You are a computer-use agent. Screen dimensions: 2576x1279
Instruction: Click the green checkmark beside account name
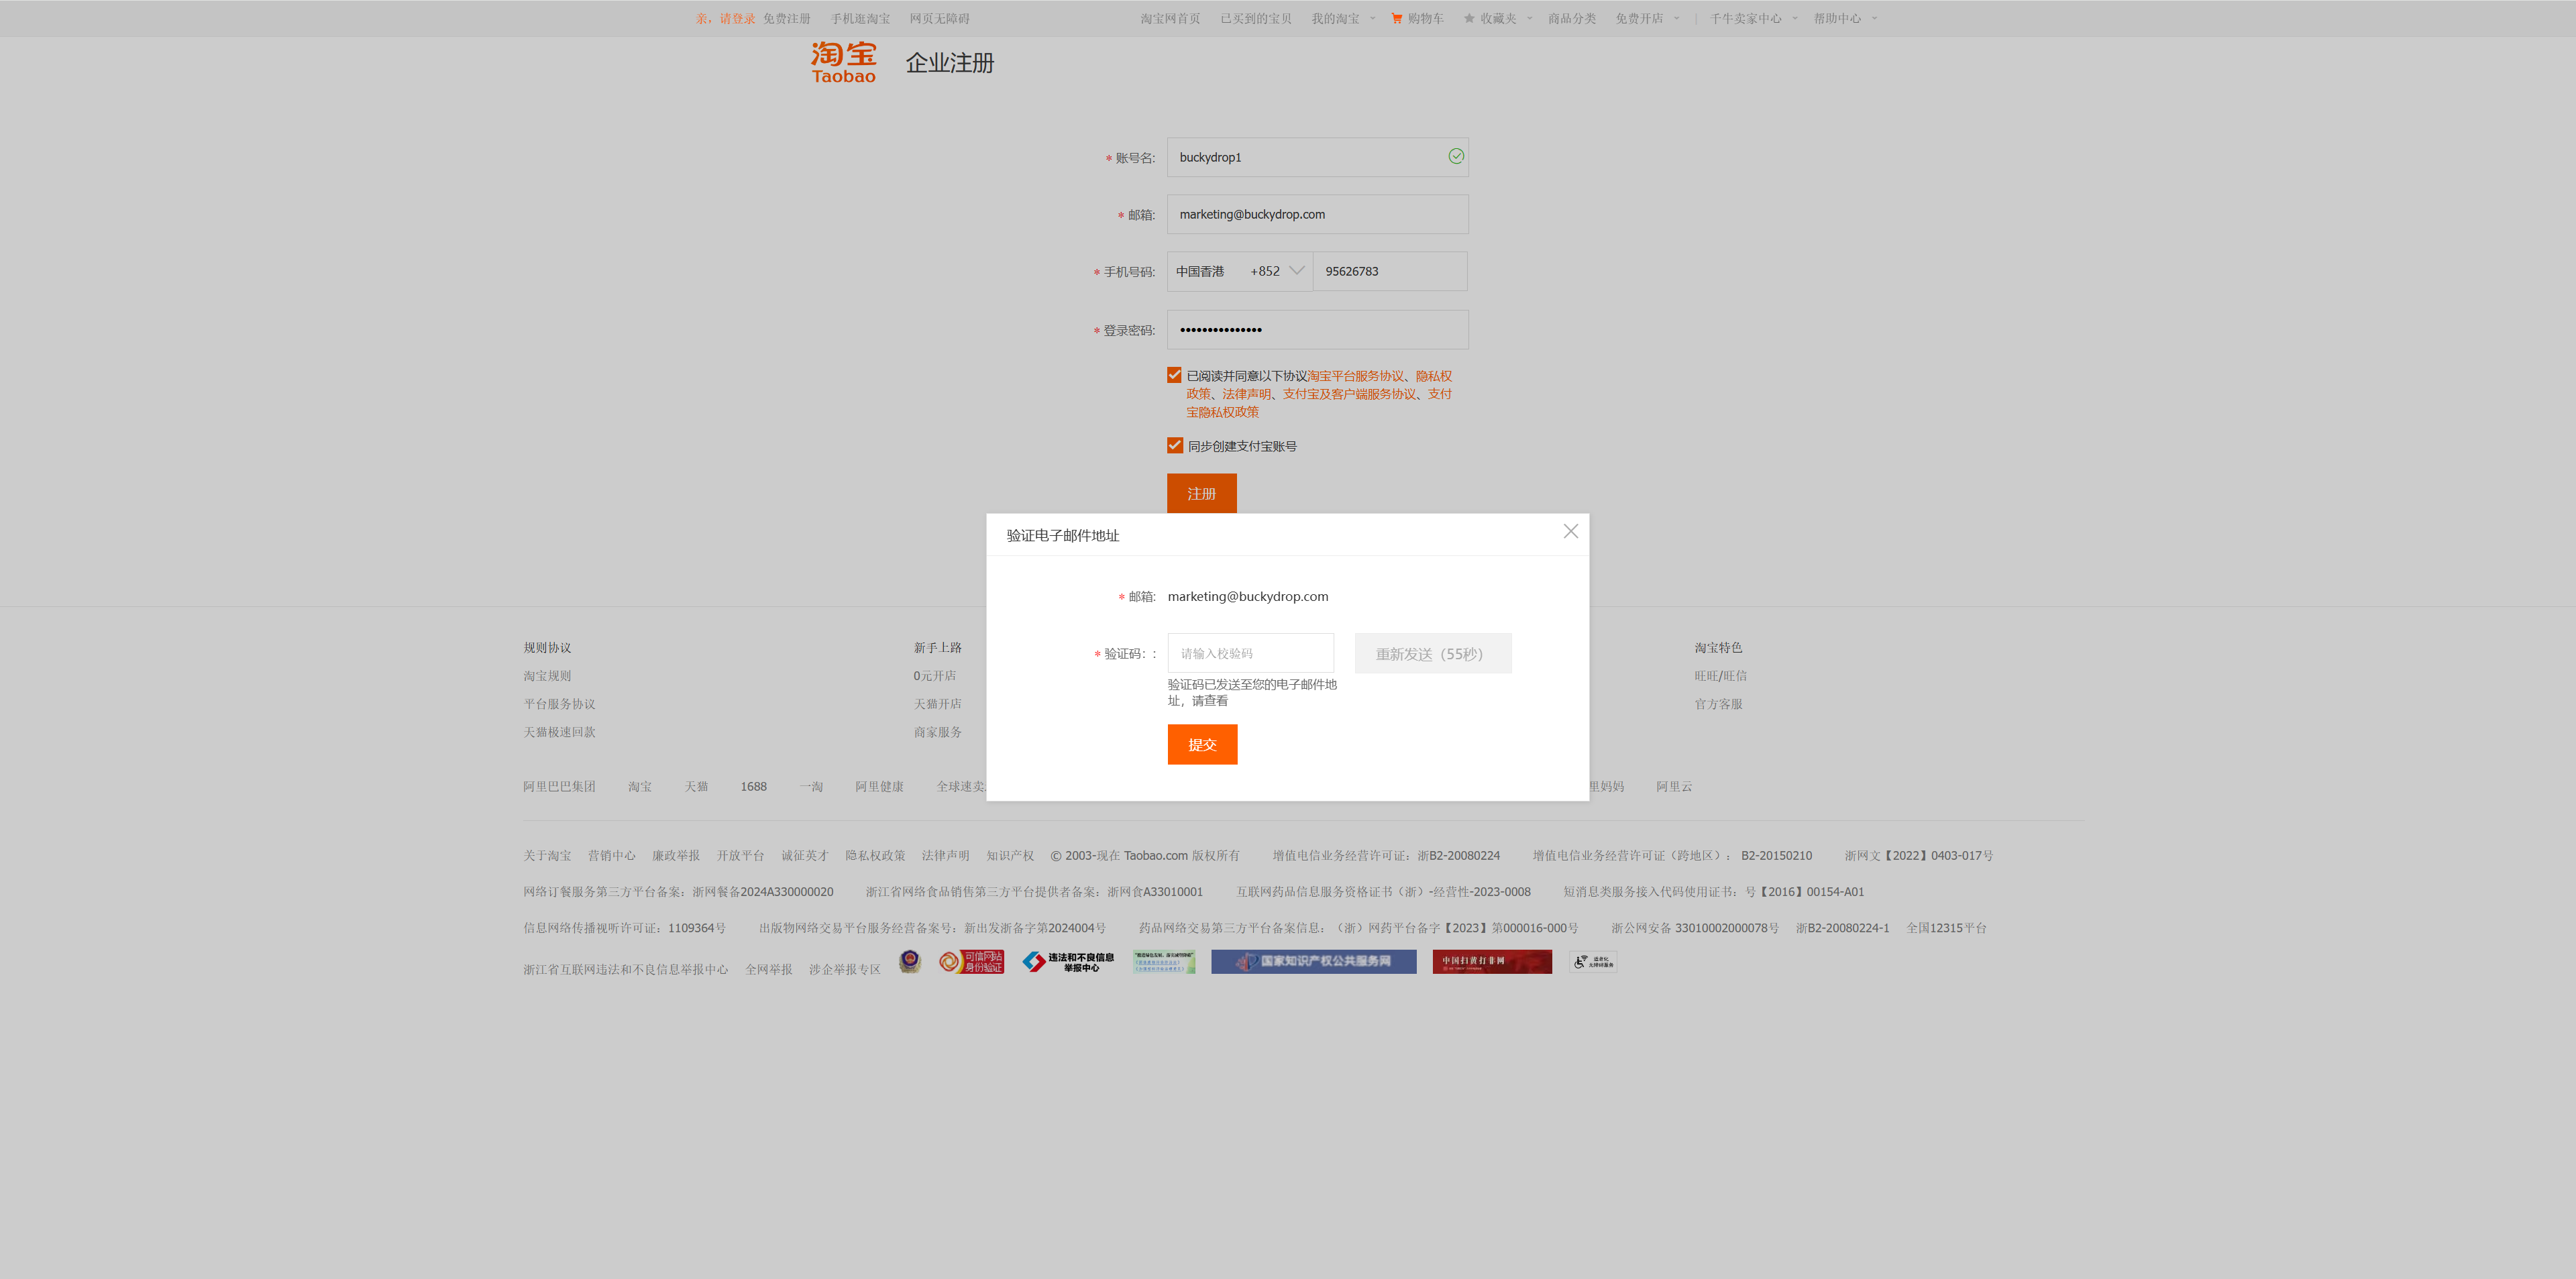point(1455,156)
